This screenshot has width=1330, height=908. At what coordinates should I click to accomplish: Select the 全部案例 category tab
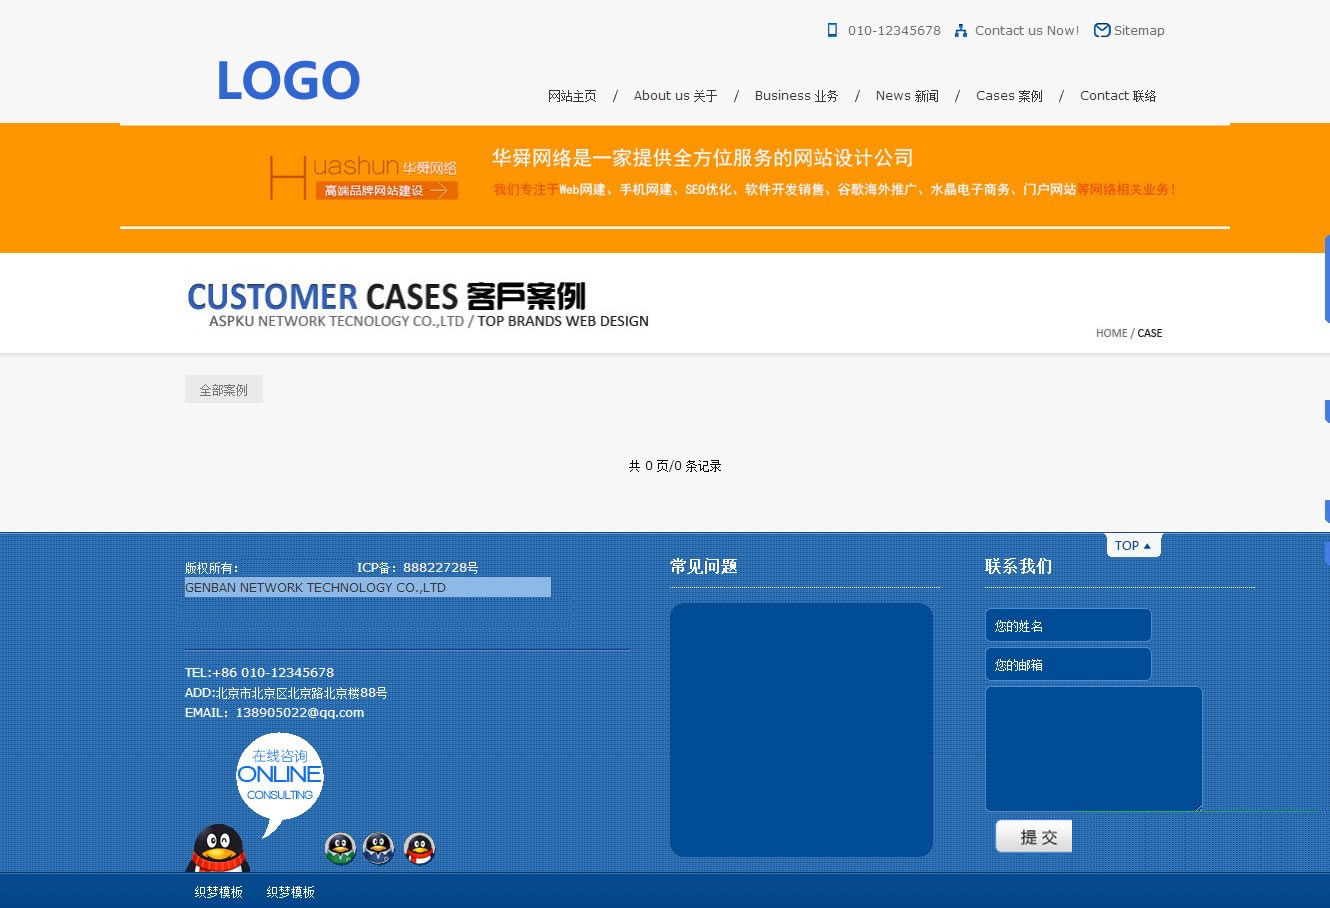tap(224, 390)
